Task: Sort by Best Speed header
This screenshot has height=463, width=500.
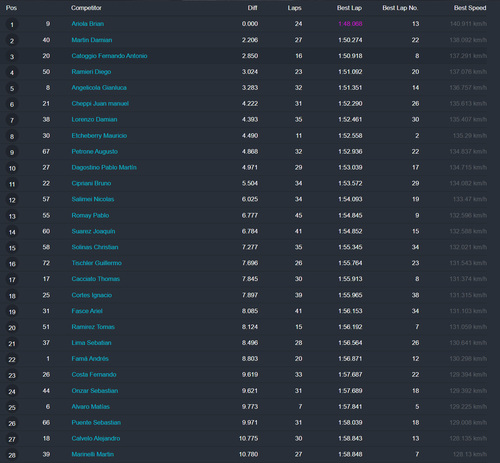Action: [470, 8]
